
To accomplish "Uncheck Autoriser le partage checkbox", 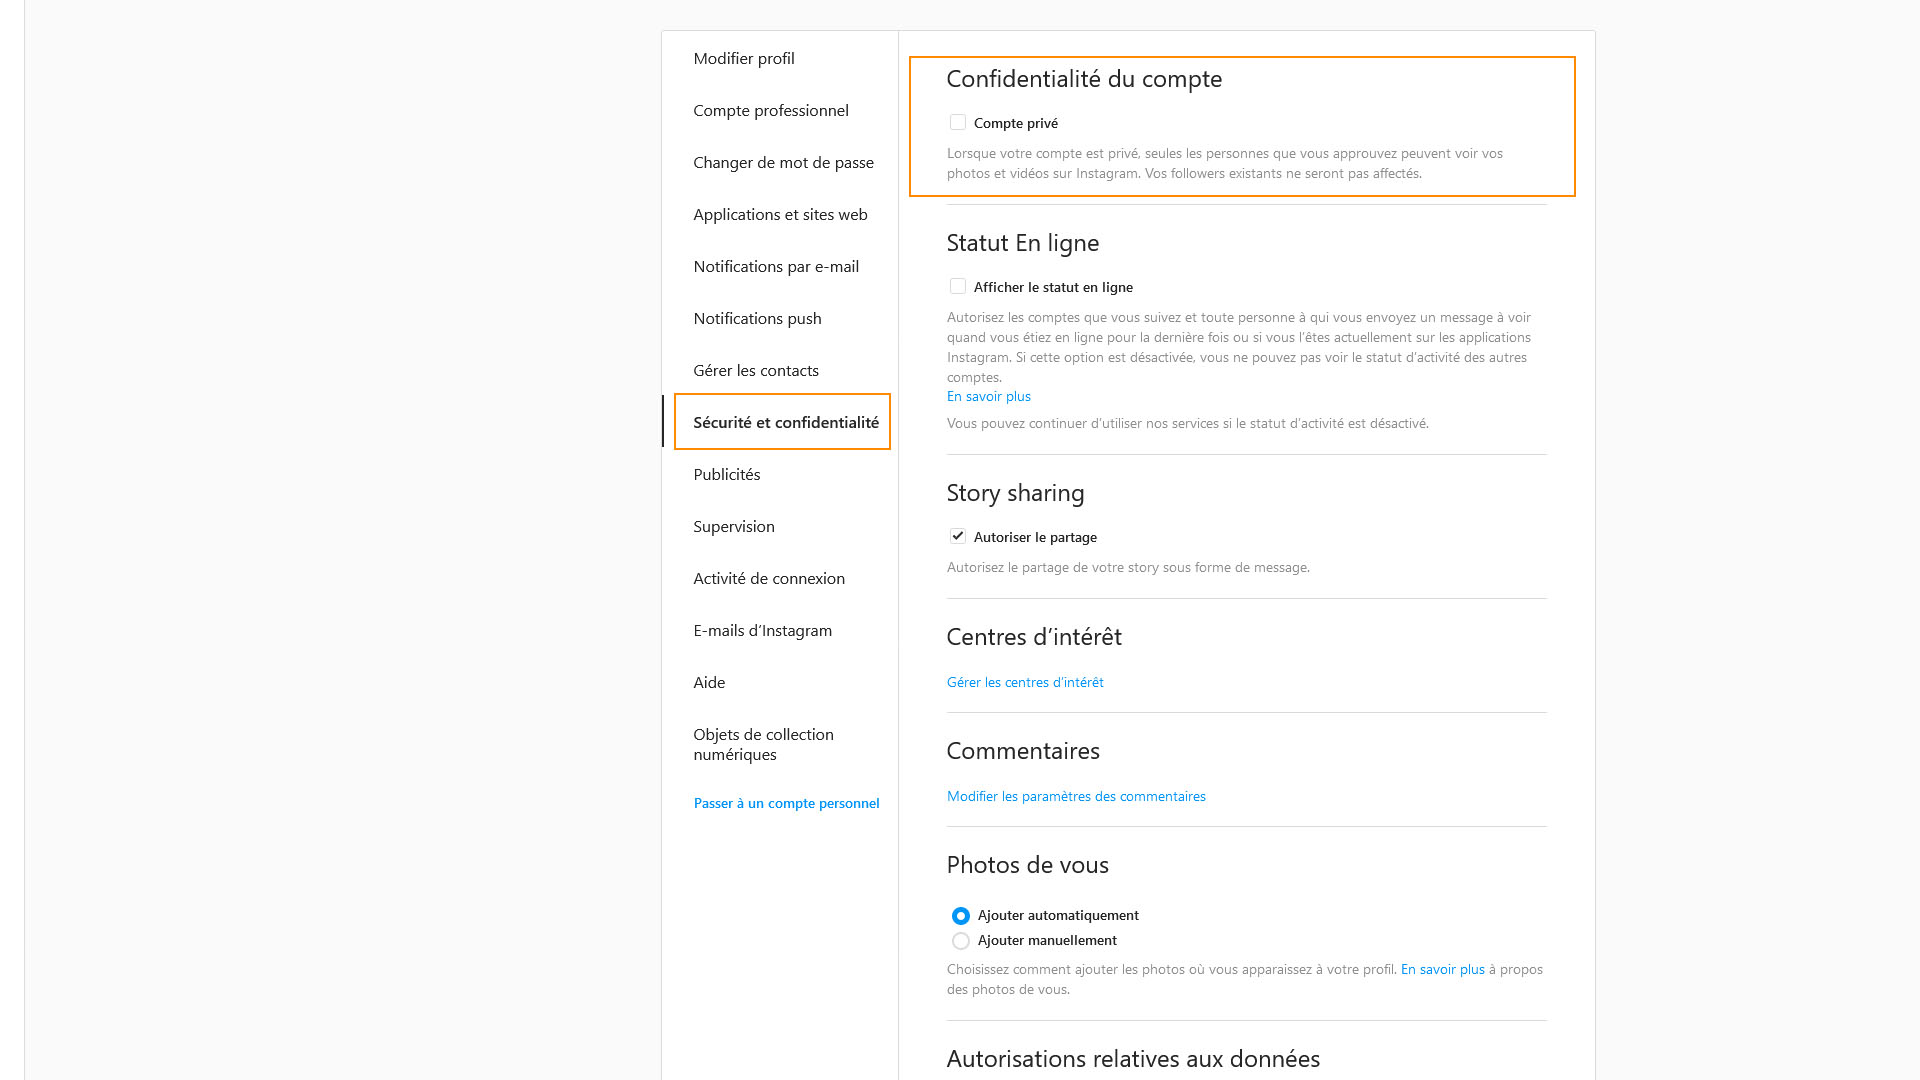I will click(958, 536).
